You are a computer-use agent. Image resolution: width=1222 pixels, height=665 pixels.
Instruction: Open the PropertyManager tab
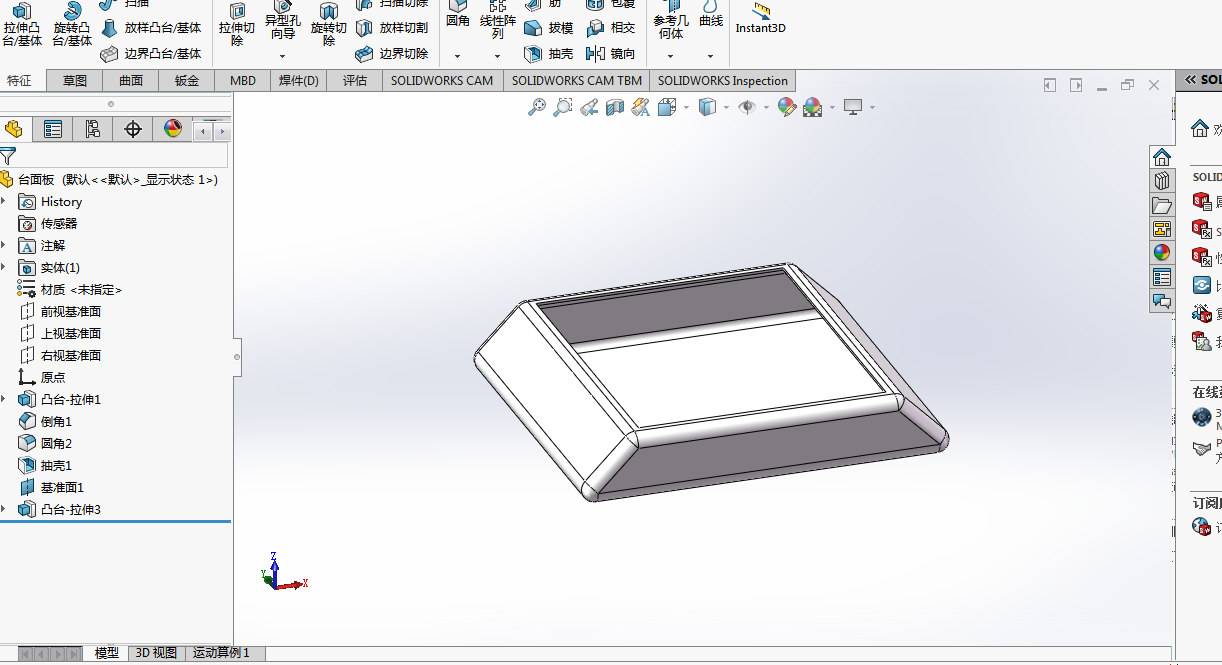pos(53,129)
